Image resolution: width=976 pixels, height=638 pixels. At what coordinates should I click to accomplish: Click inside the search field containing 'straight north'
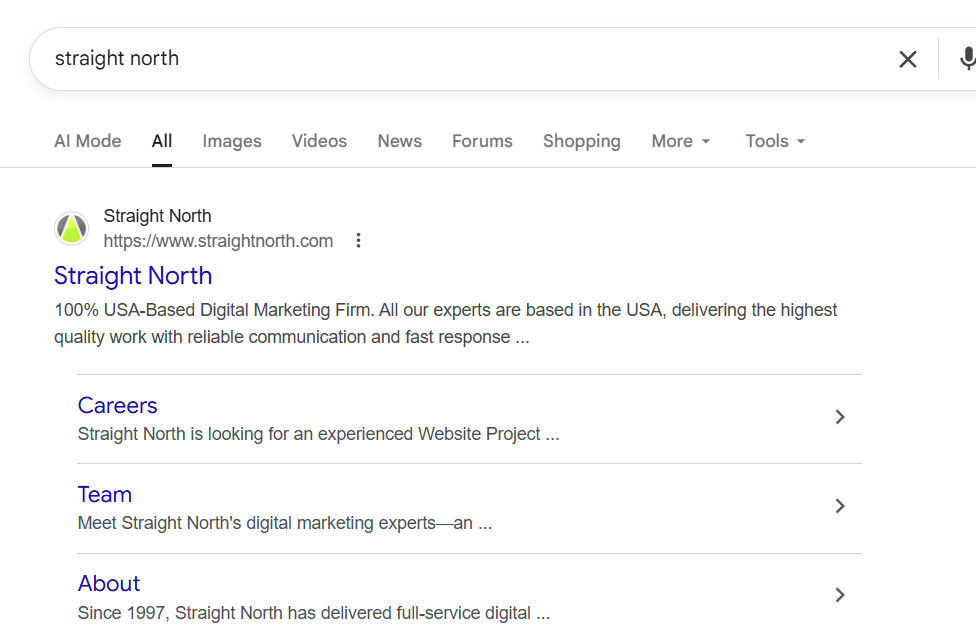click(450, 59)
